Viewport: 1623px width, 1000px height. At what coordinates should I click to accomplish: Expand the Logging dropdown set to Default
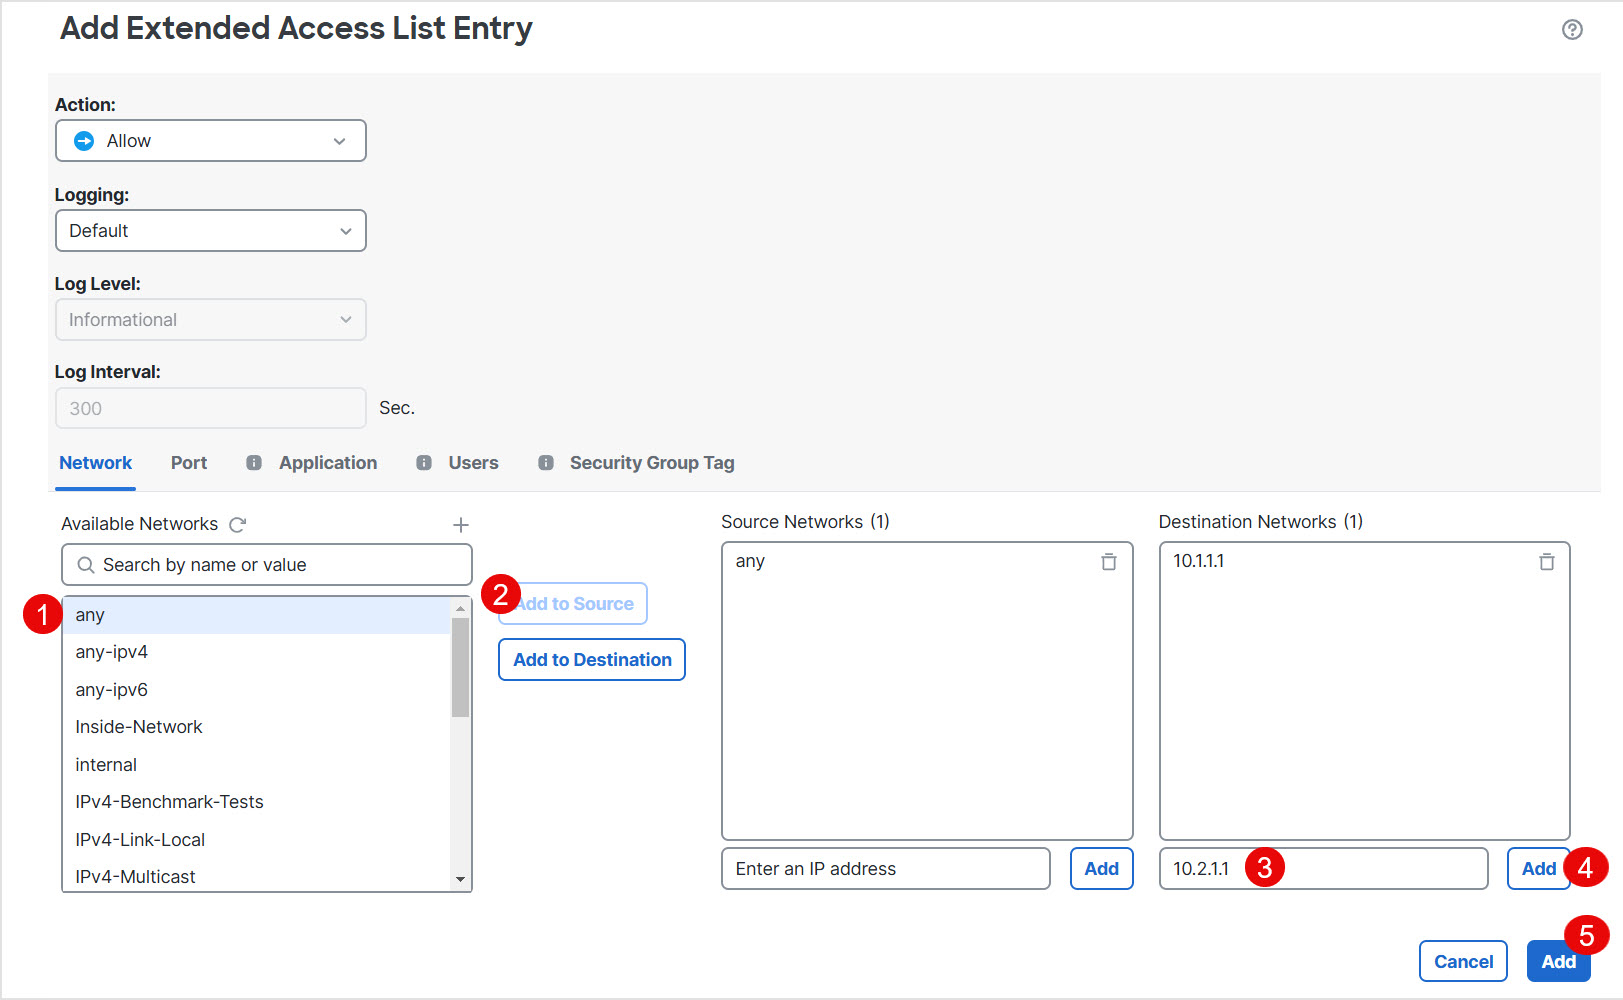(211, 231)
